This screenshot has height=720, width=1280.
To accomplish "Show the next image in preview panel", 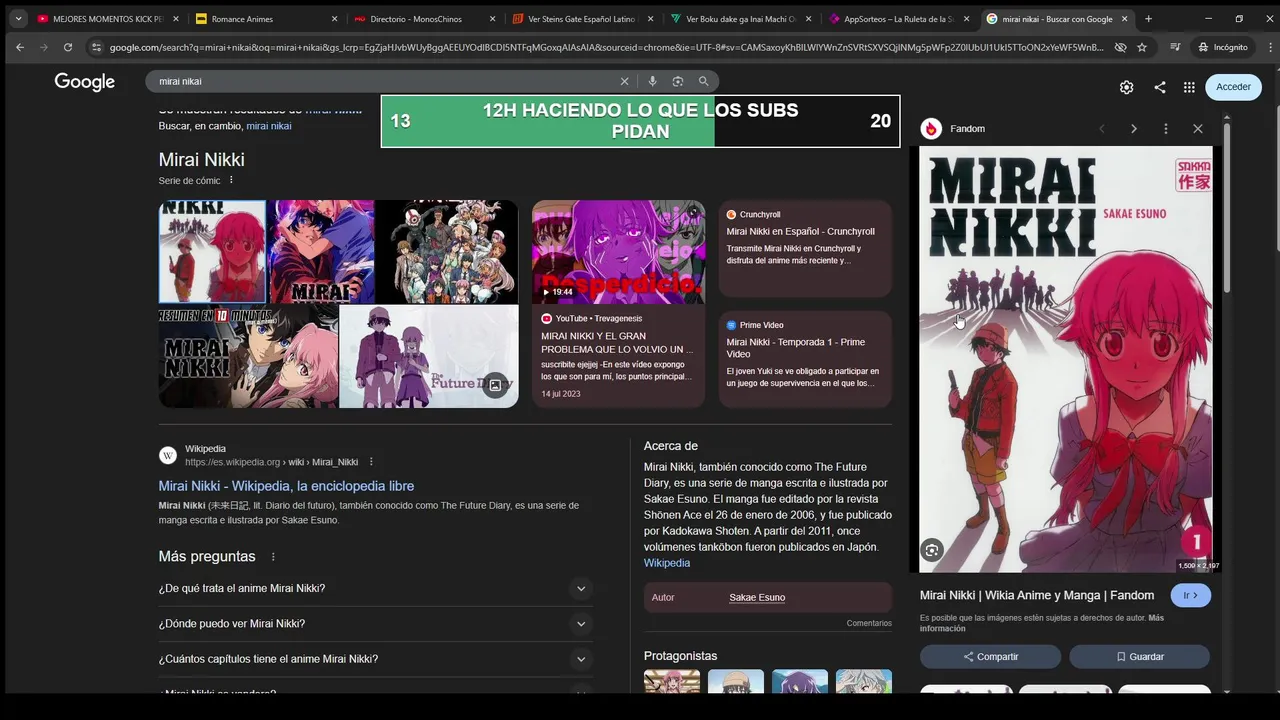I will pyautogui.click(x=1134, y=128).
